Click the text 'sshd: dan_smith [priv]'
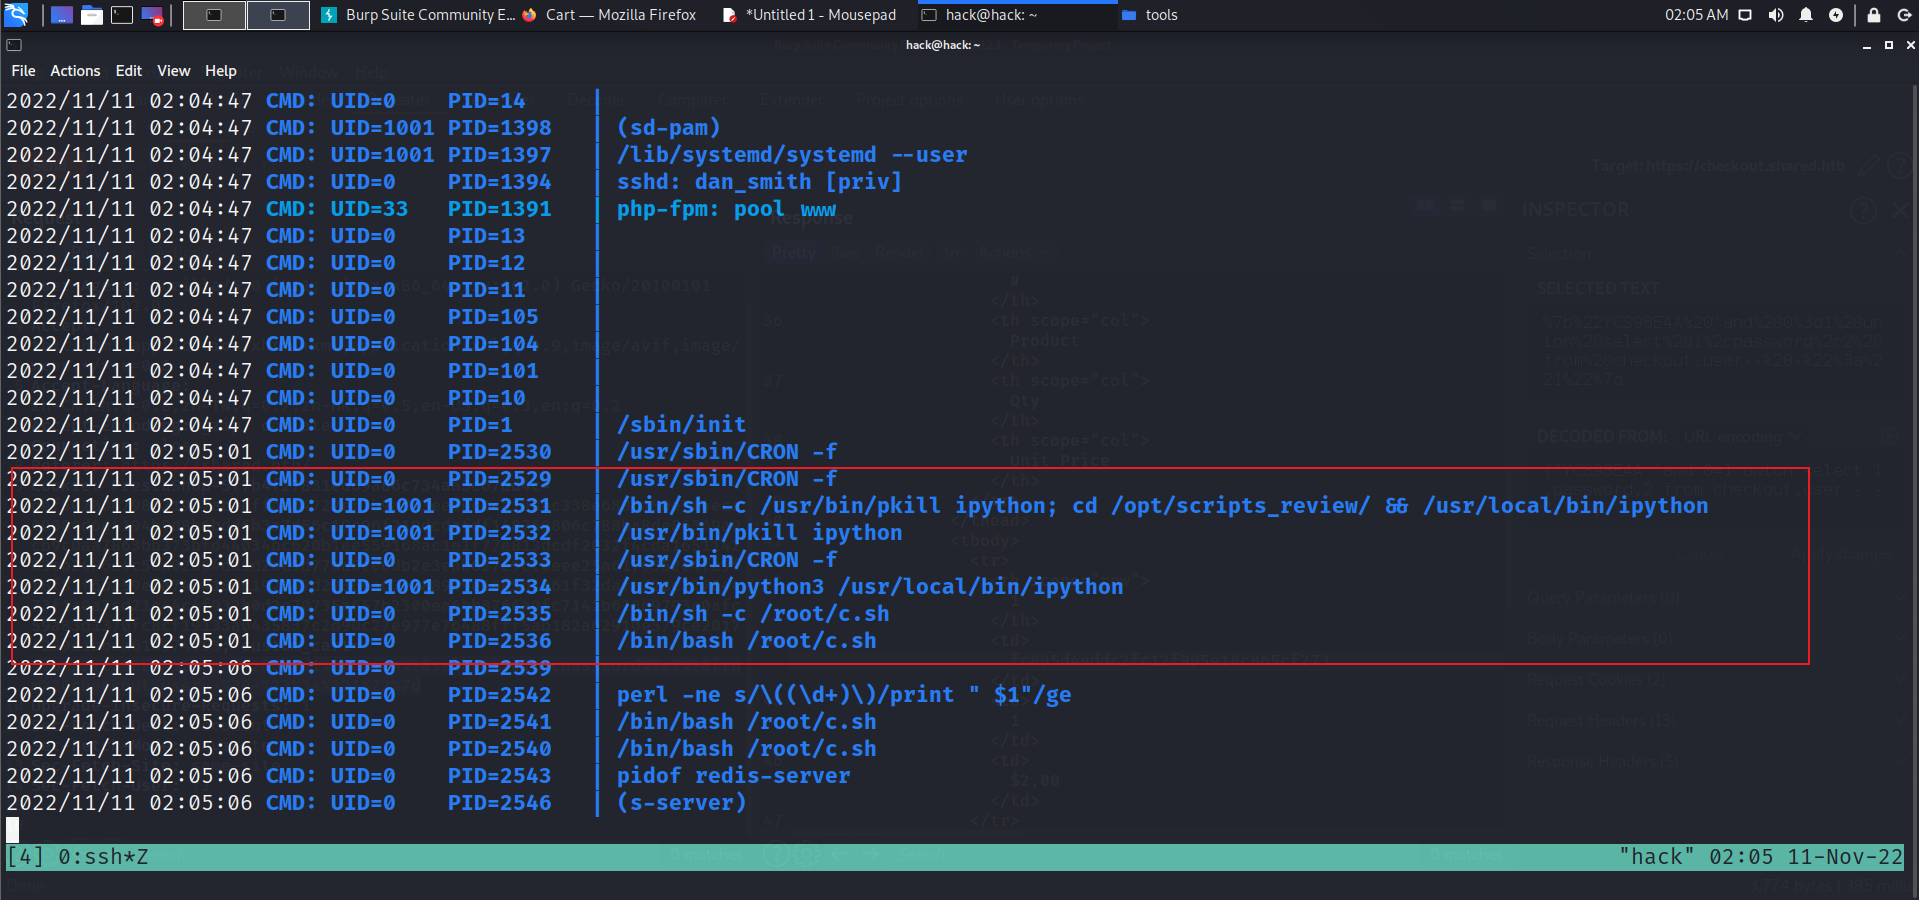This screenshot has height=900, width=1919. (x=759, y=182)
